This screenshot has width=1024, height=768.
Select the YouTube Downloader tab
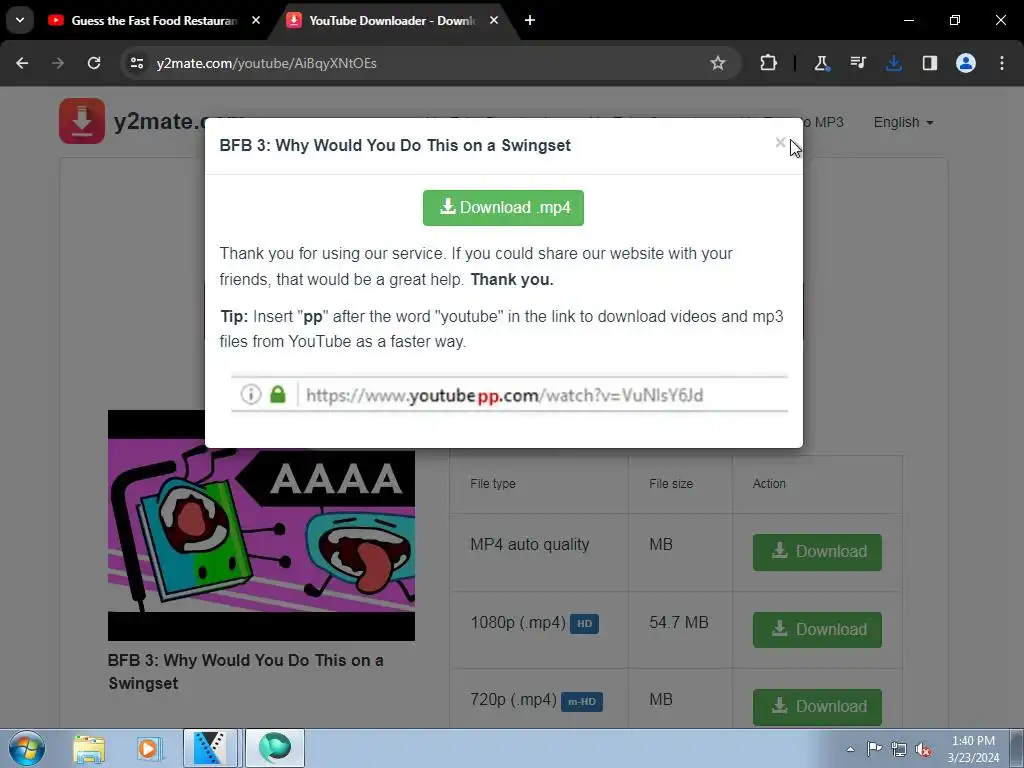coord(392,21)
